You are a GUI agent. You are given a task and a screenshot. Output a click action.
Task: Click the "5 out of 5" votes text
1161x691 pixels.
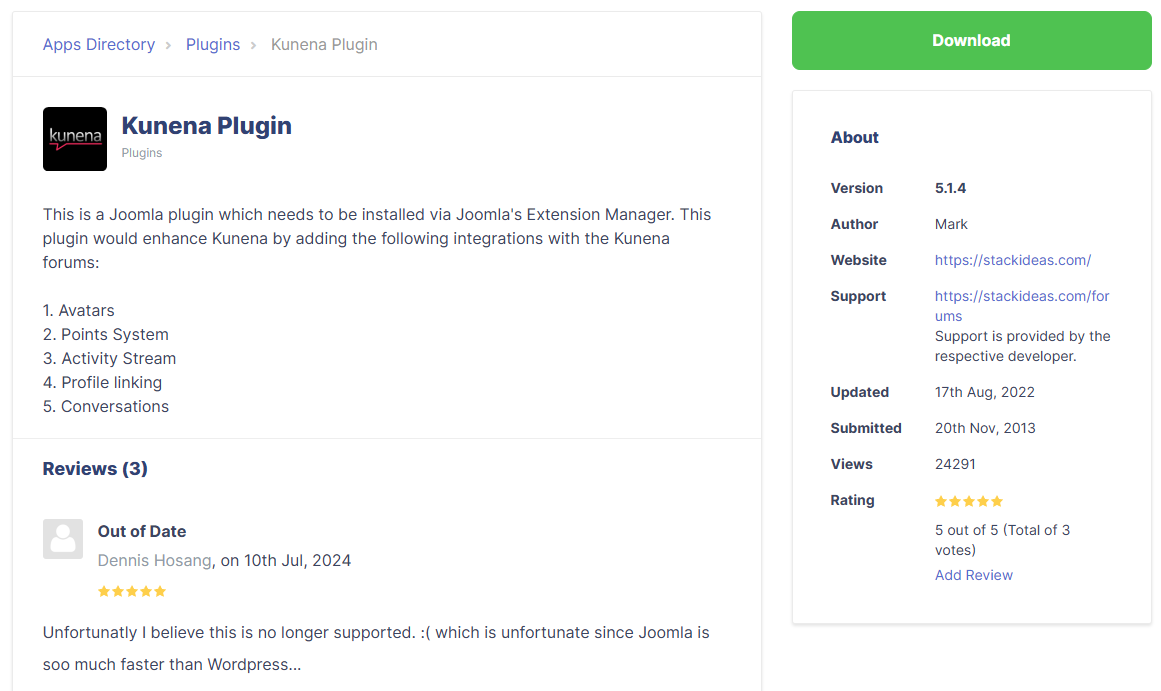click(1001, 540)
